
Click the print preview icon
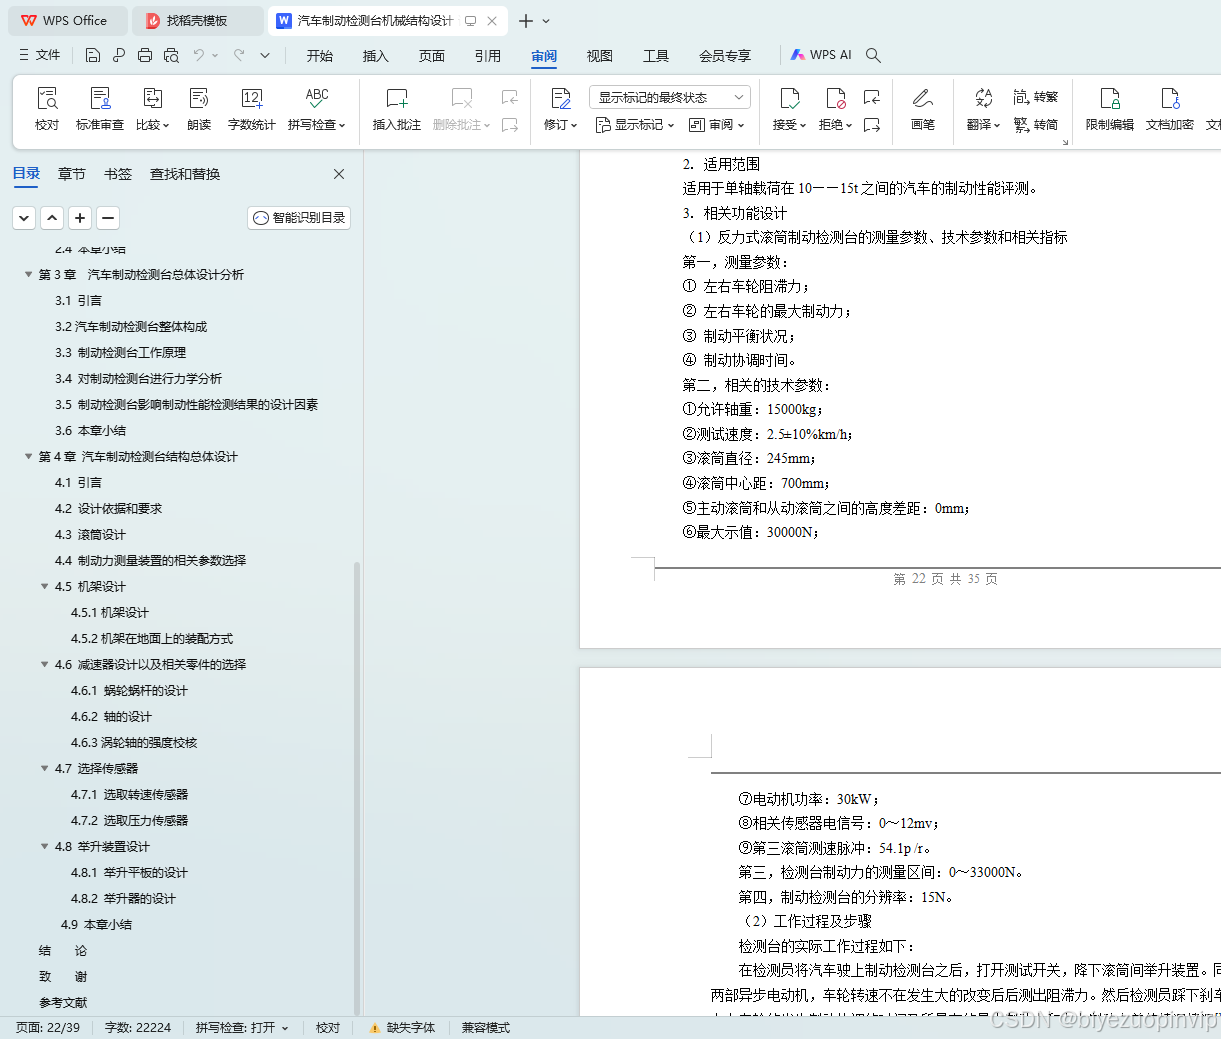tap(171, 55)
